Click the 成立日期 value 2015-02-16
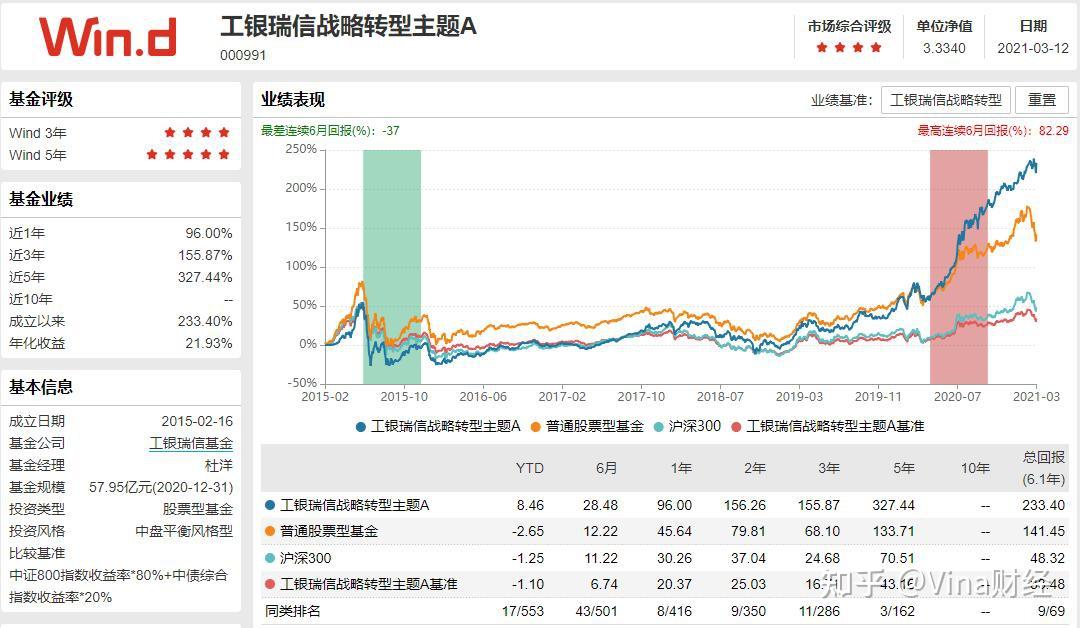The image size is (1080, 628). (197, 421)
